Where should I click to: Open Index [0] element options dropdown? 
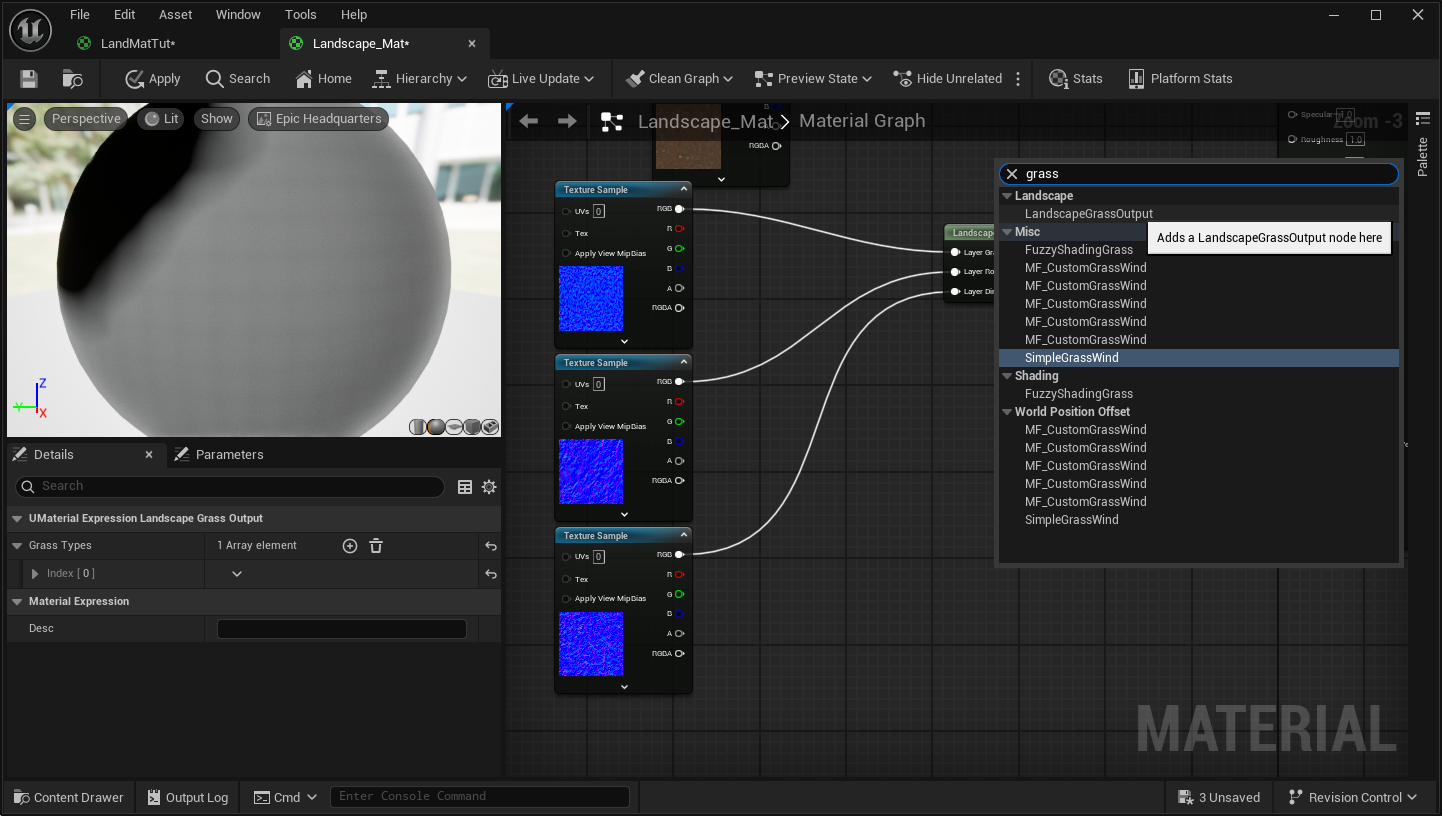pos(237,574)
